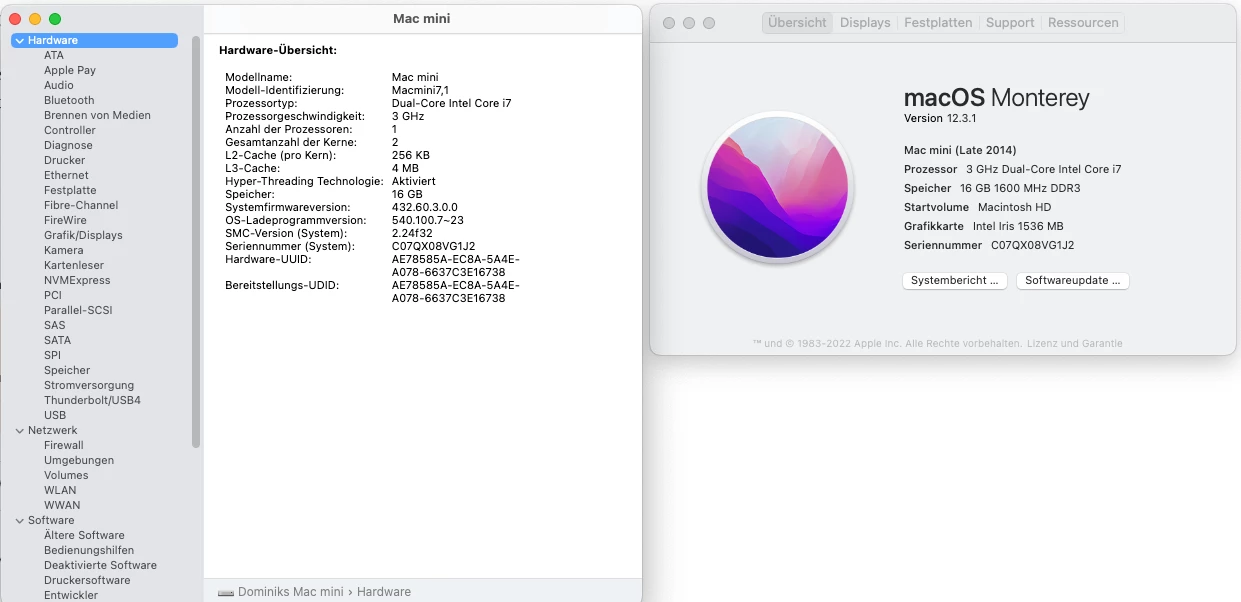
Task: Select Entwickler under Software
Action: (71, 595)
